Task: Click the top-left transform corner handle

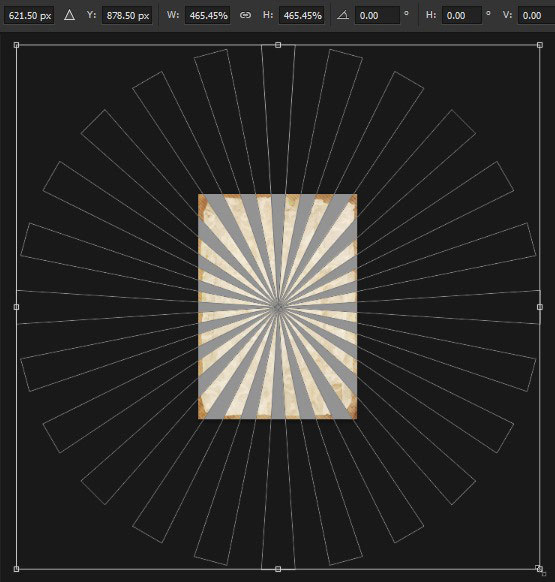Action: tap(16, 45)
